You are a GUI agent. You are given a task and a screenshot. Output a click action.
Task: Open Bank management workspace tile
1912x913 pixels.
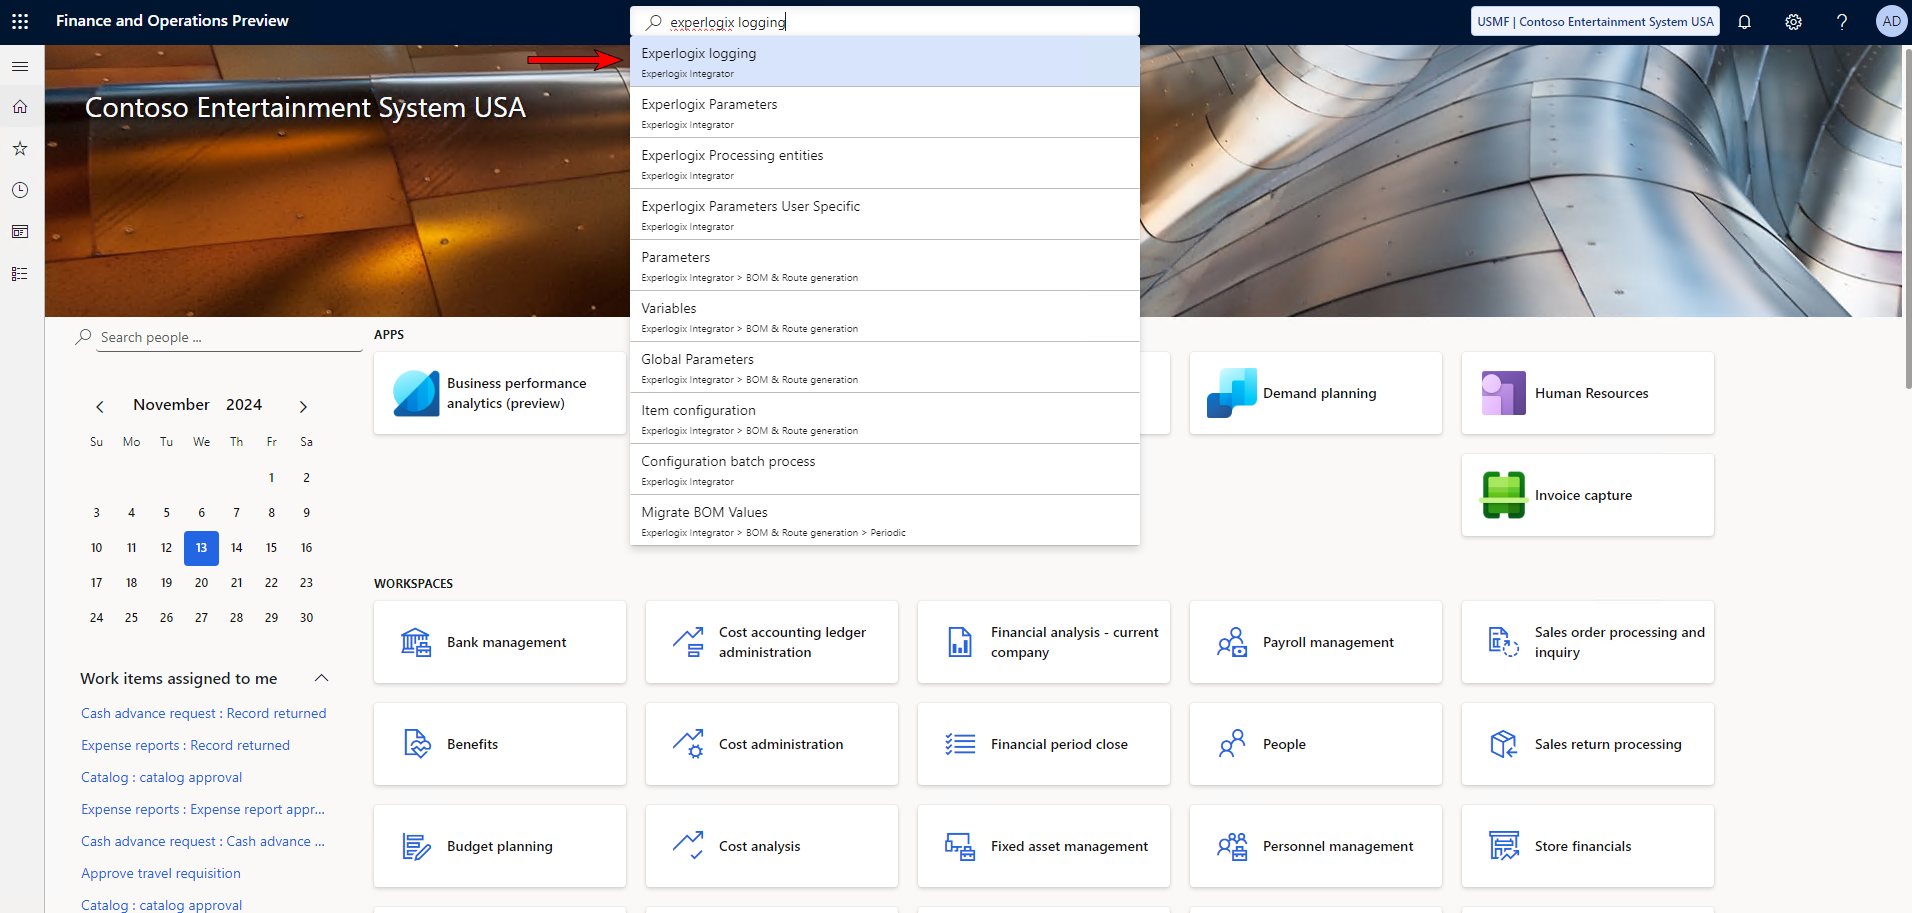click(500, 642)
